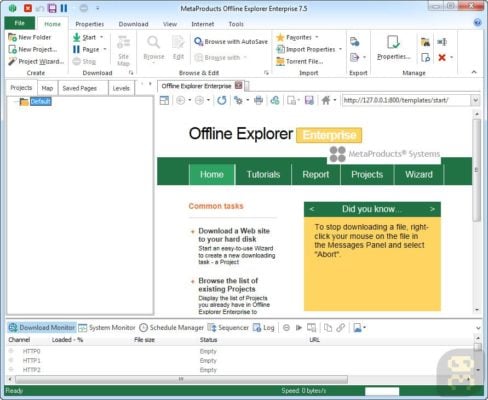The height and width of the screenshot is (400, 488).
Task: Click the red Delete X icon
Action: click(x=442, y=57)
